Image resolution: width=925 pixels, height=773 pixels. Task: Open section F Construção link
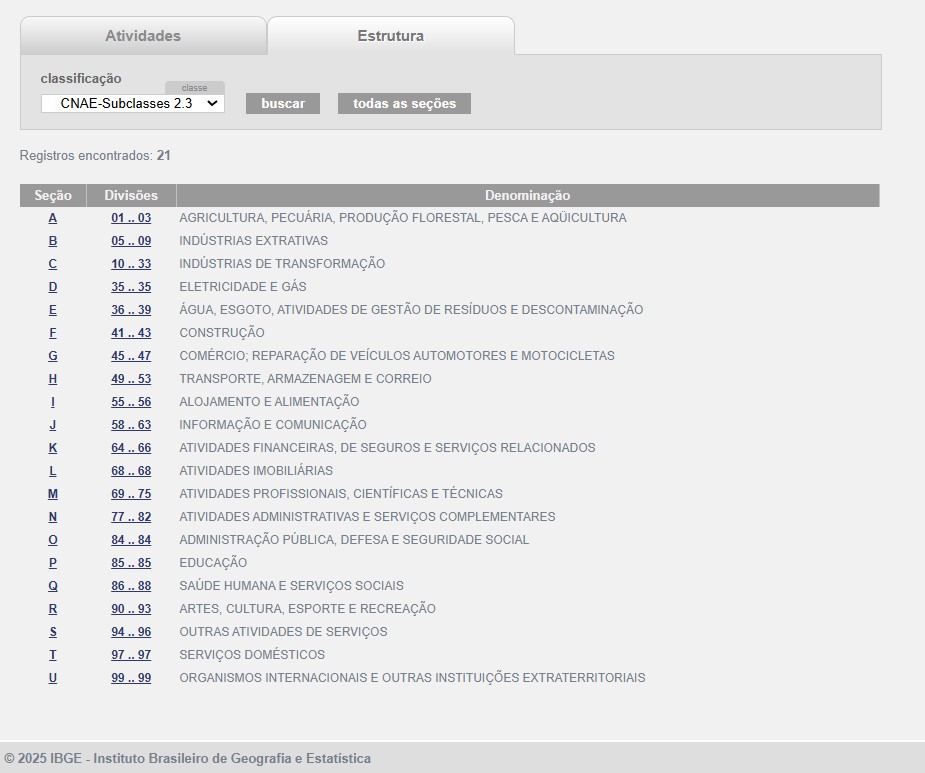click(53, 333)
